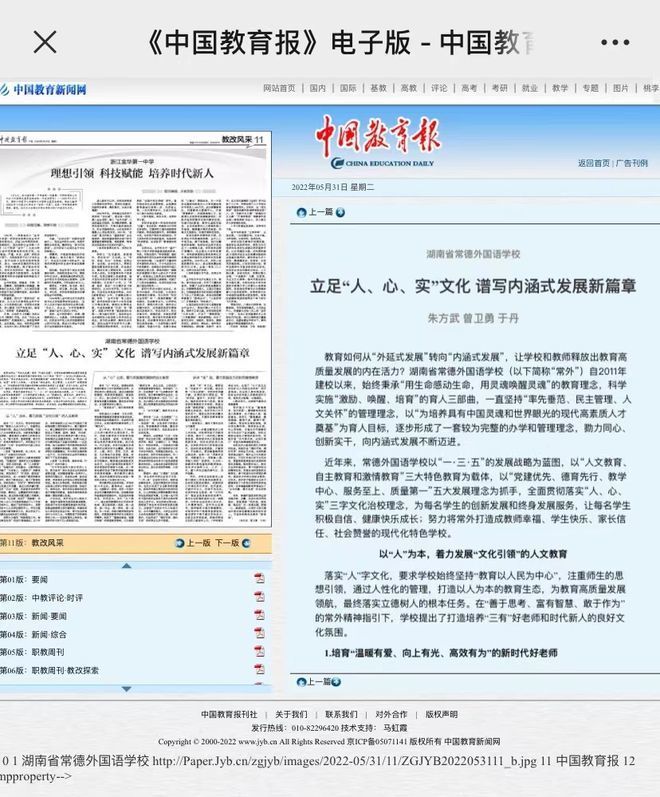660x797 pixels.
Task: Open the 国际 navigation item
Action: point(348,88)
